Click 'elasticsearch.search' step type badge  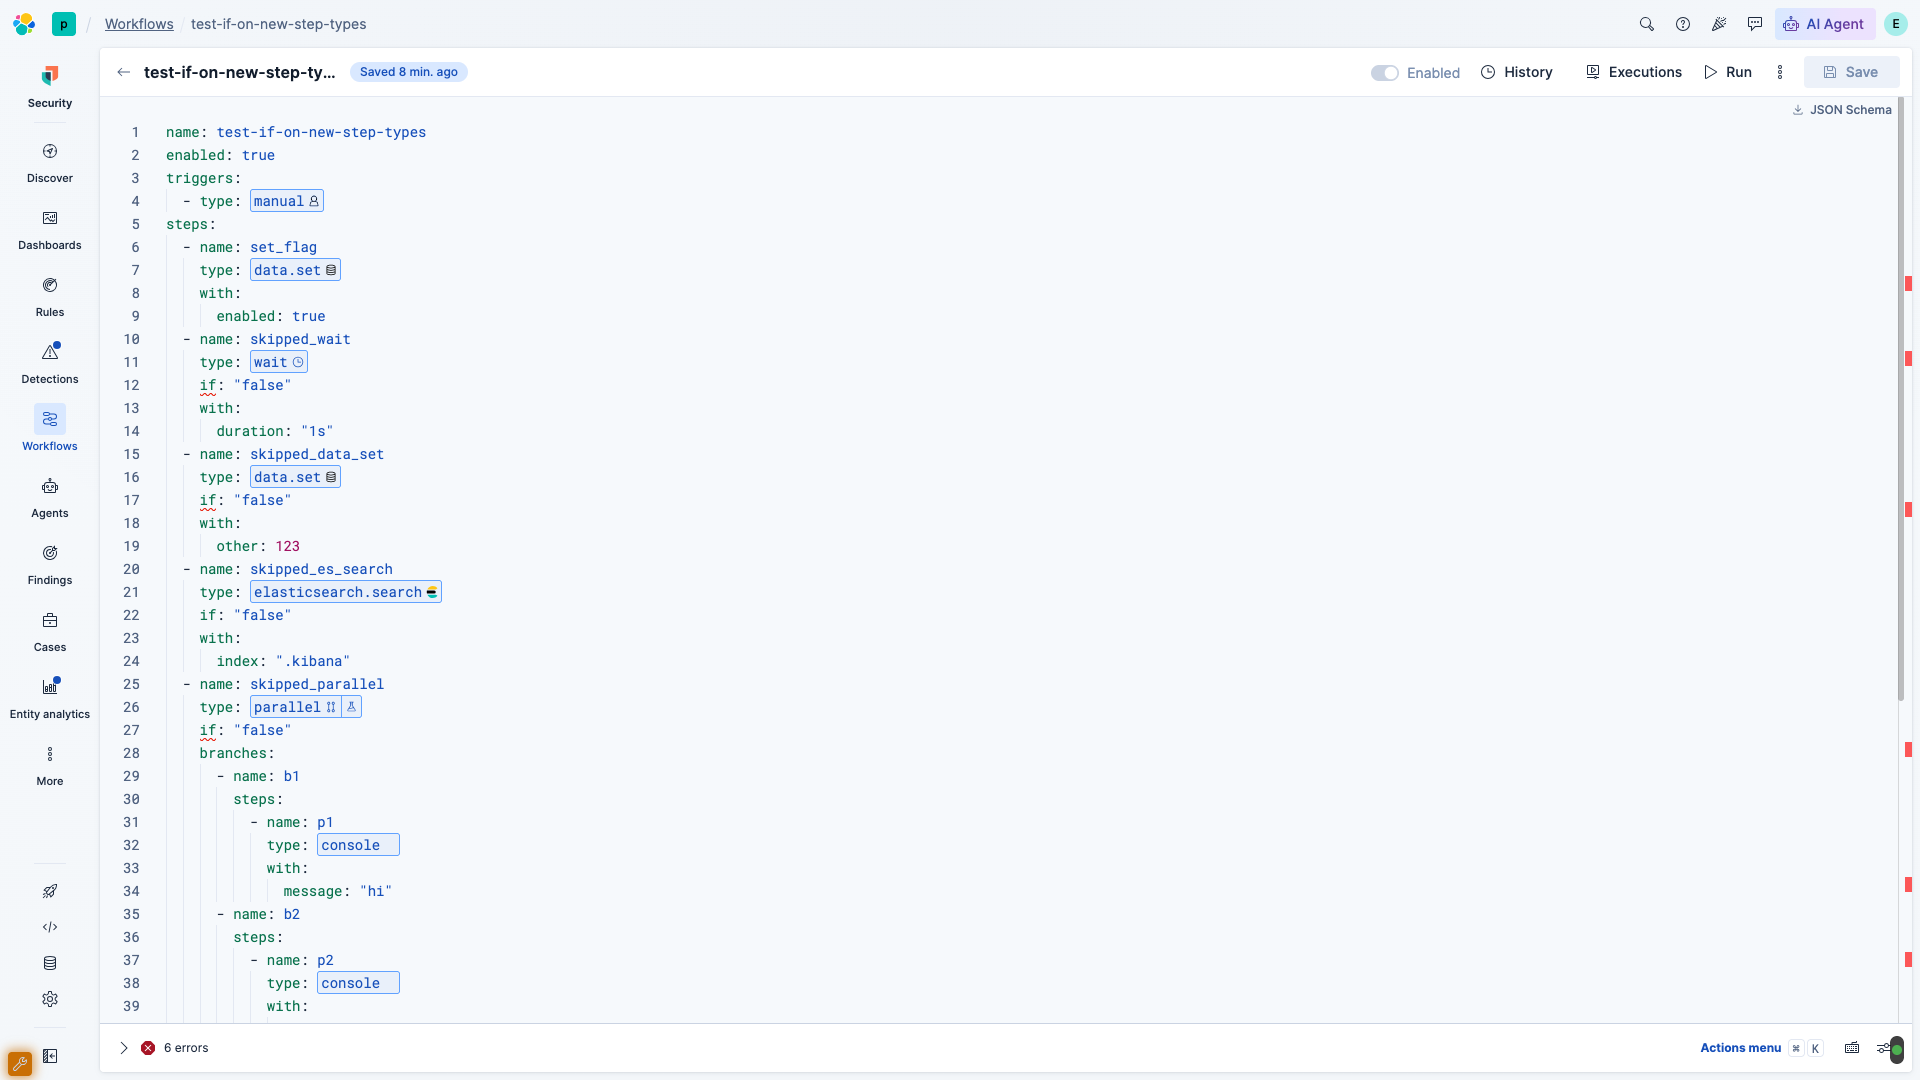[346, 592]
